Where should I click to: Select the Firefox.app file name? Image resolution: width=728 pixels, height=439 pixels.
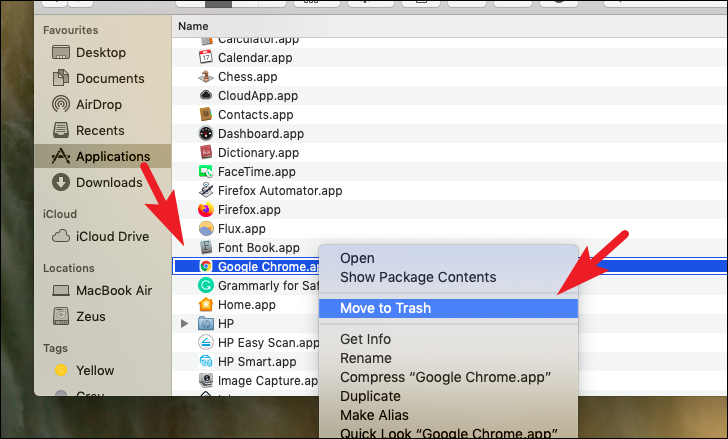click(x=249, y=210)
